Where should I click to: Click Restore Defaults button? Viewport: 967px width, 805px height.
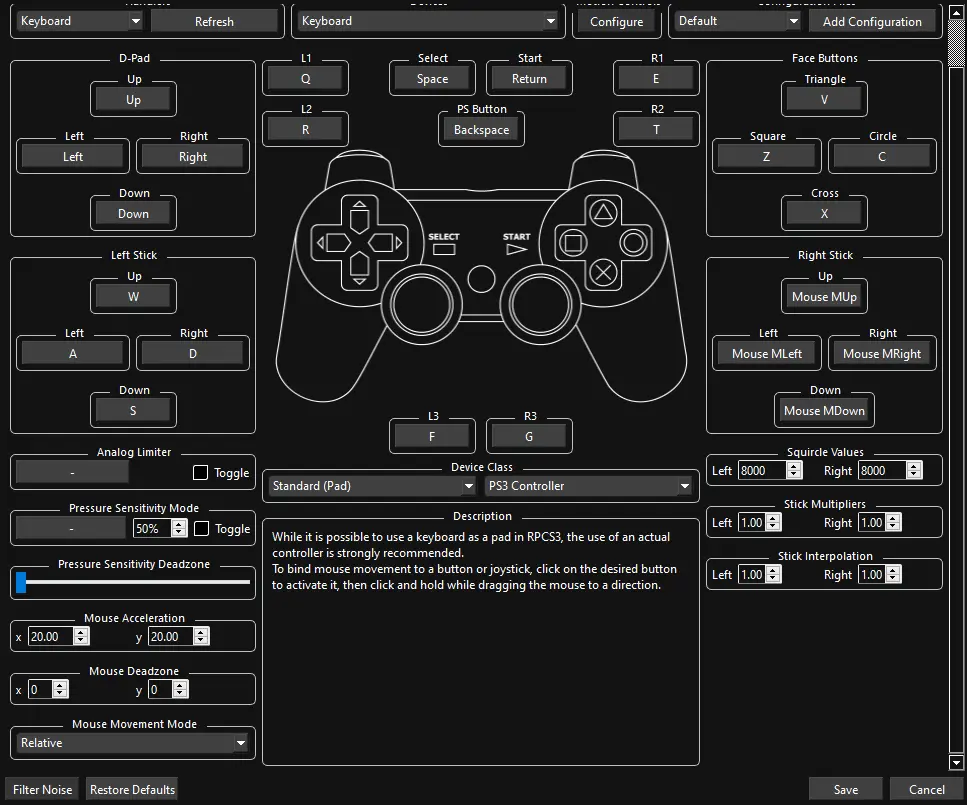132,790
